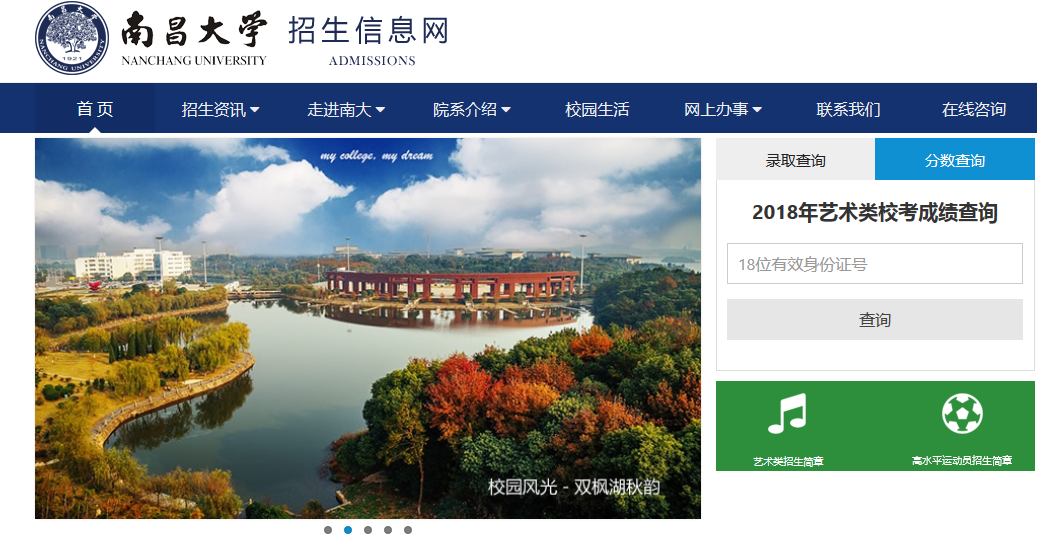Select the first carousel dot indicator

(328, 529)
